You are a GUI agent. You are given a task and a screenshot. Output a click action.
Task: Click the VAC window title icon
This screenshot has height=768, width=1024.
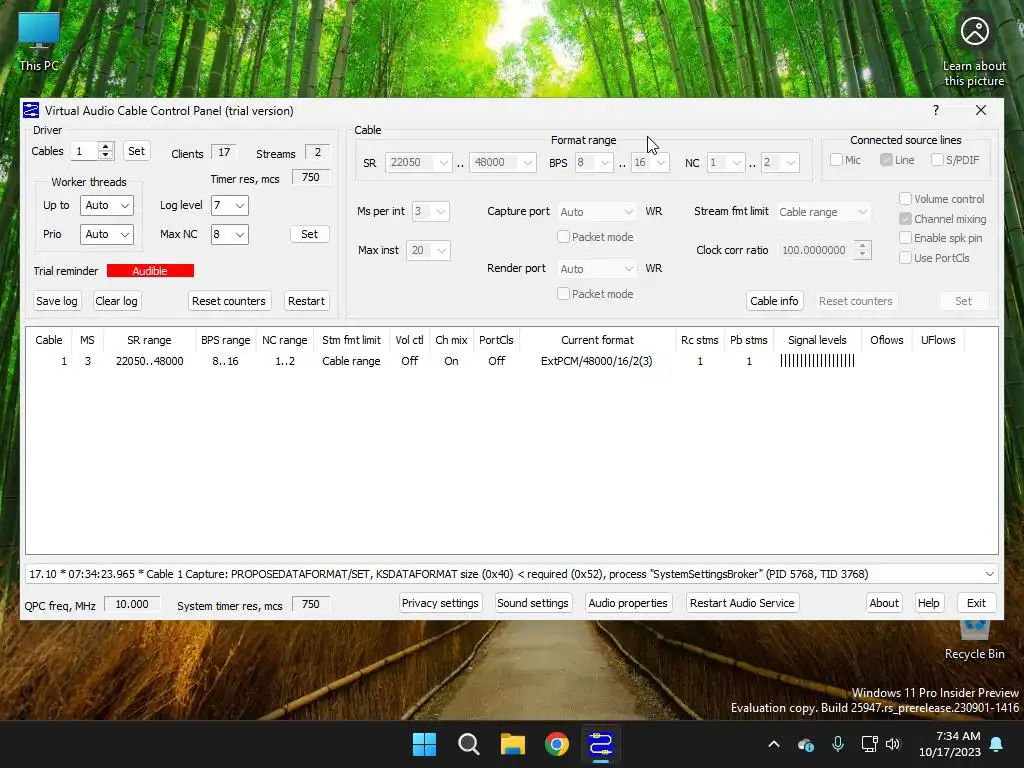[x=31, y=110]
